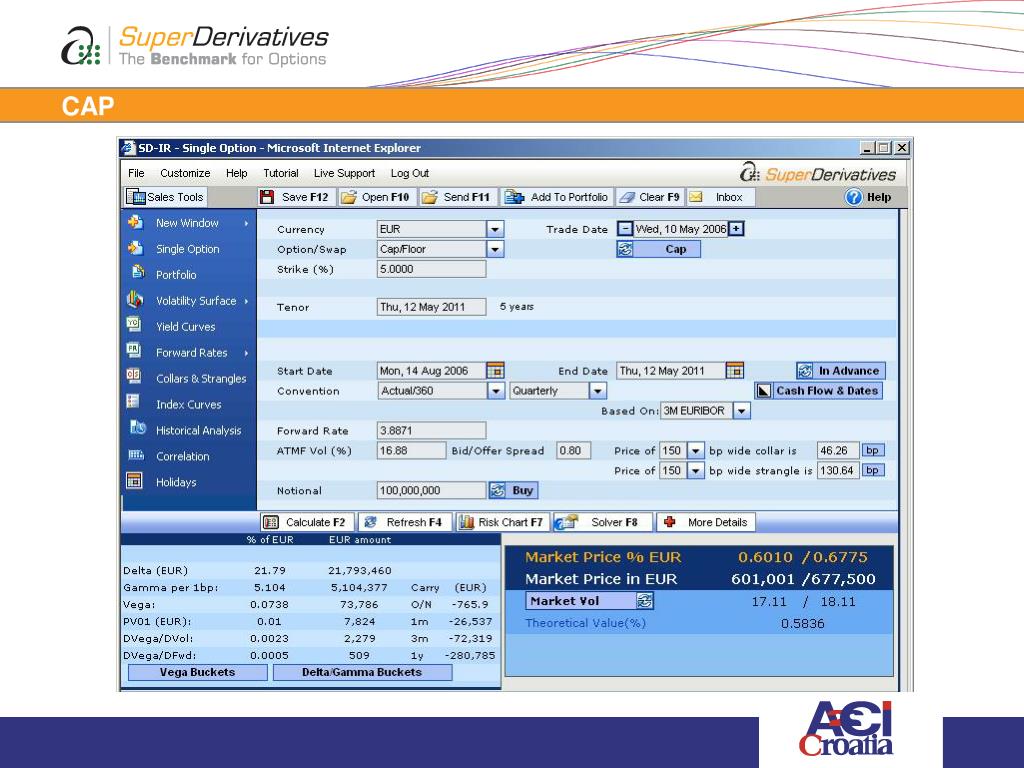Click the Open F10 folder icon
This screenshot has height=768, width=1024.
348,197
